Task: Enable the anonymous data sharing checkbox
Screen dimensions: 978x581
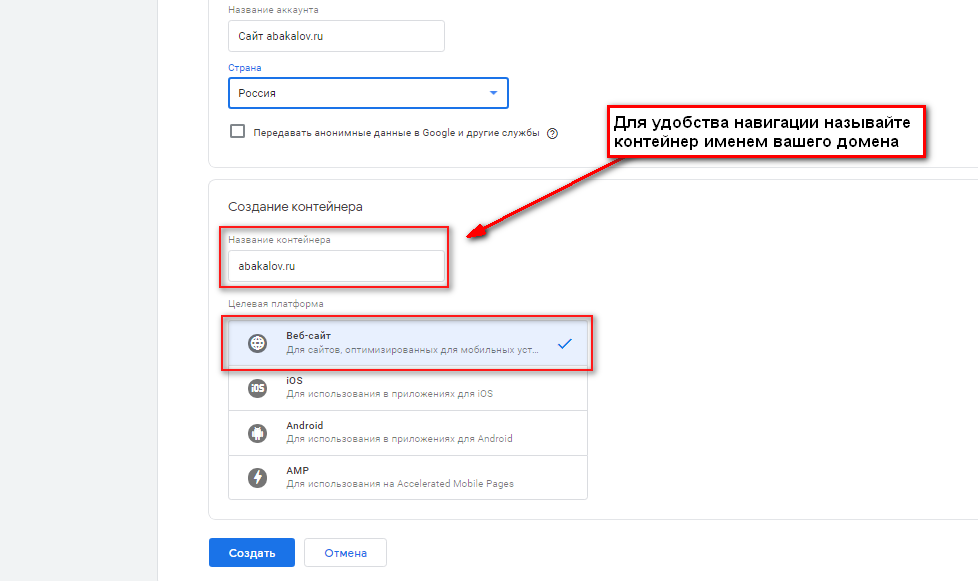Action: pyautogui.click(x=237, y=131)
